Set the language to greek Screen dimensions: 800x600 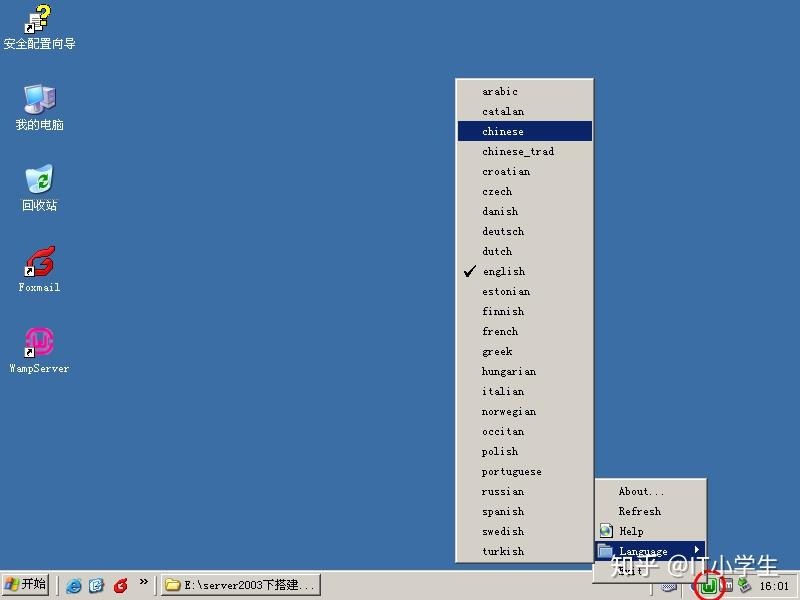click(x=524, y=352)
